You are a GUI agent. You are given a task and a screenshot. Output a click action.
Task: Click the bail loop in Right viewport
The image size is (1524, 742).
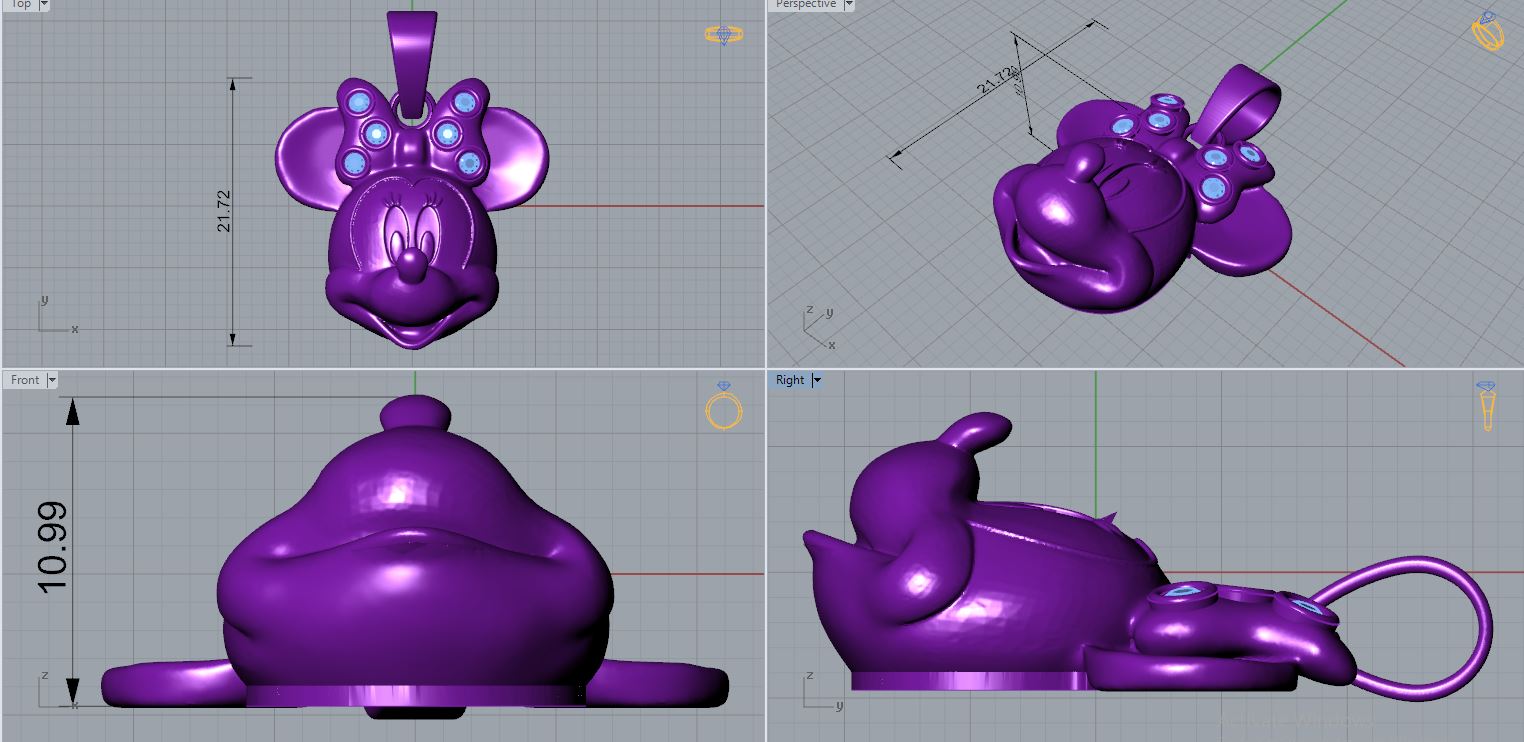(1420, 630)
